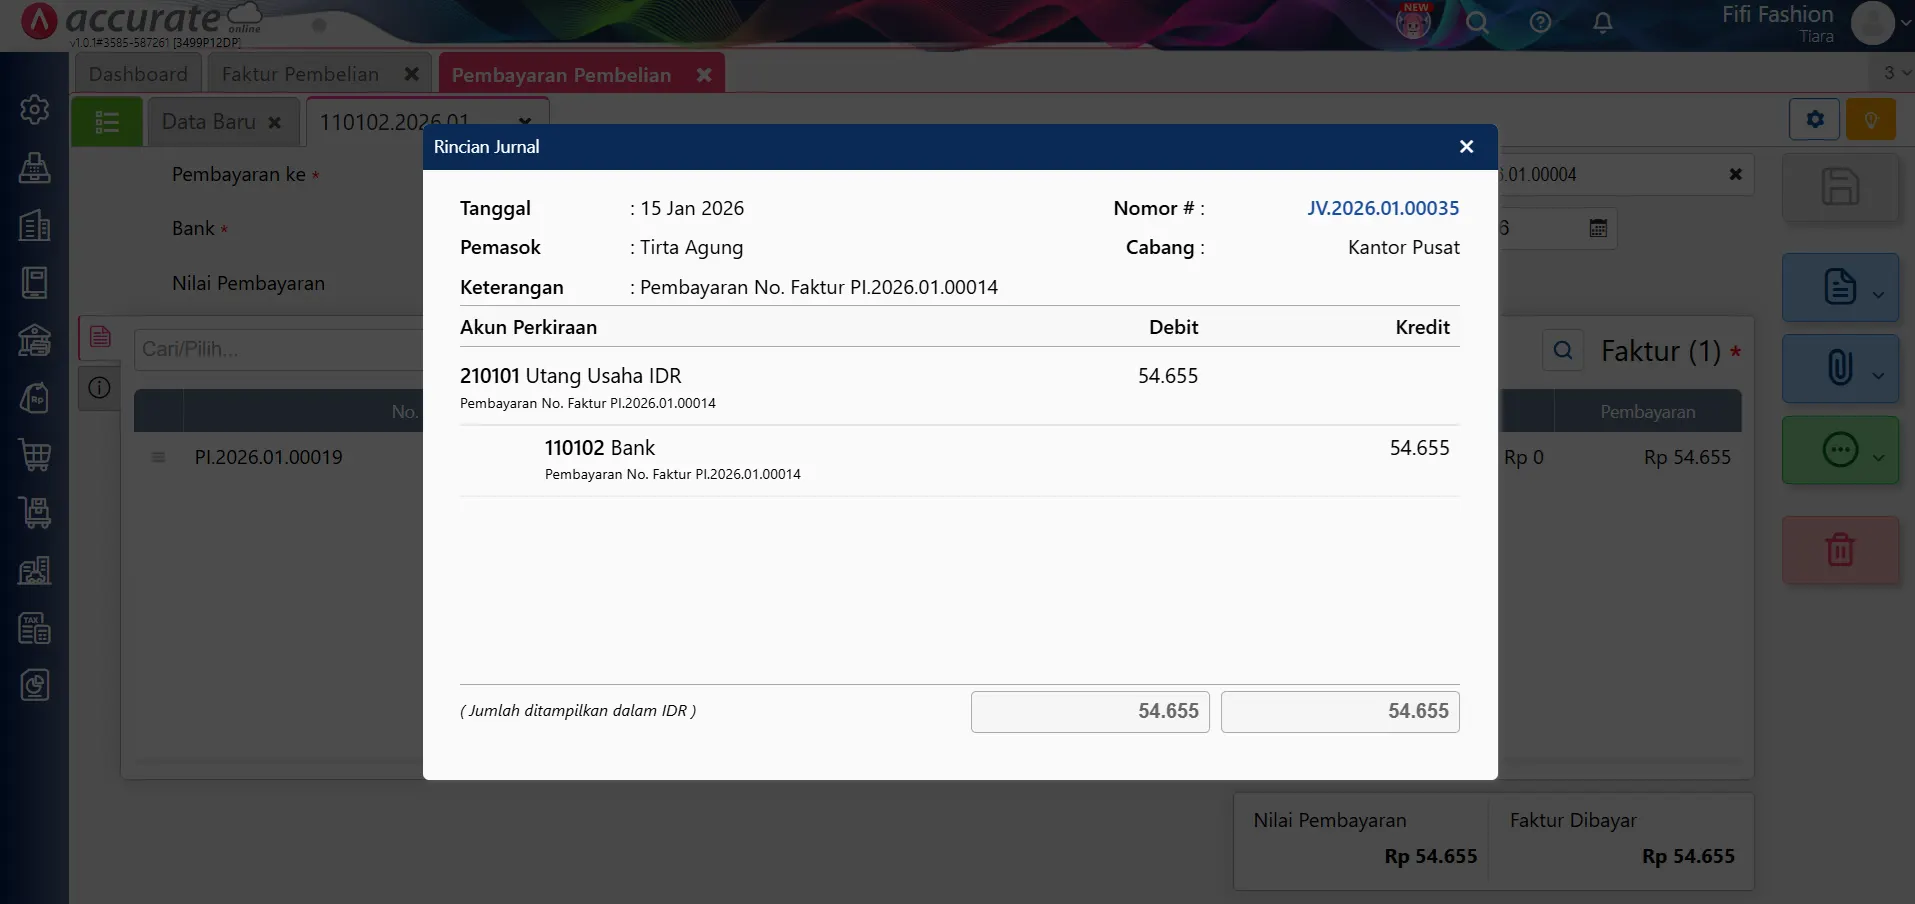Viewport: 1915px width, 904px height.
Task: Open the help question mark icon
Action: point(1540,23)
